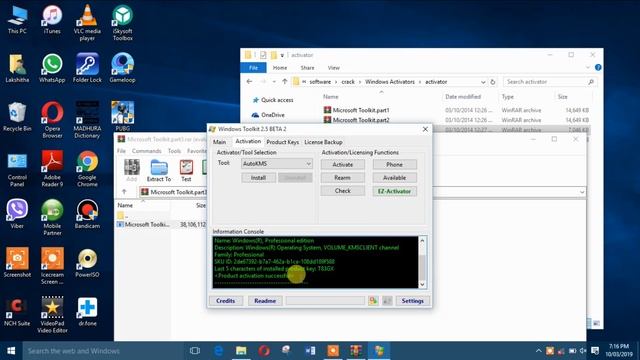Open Task View on taskbar
Screen dimensions: 640x360
195,351
